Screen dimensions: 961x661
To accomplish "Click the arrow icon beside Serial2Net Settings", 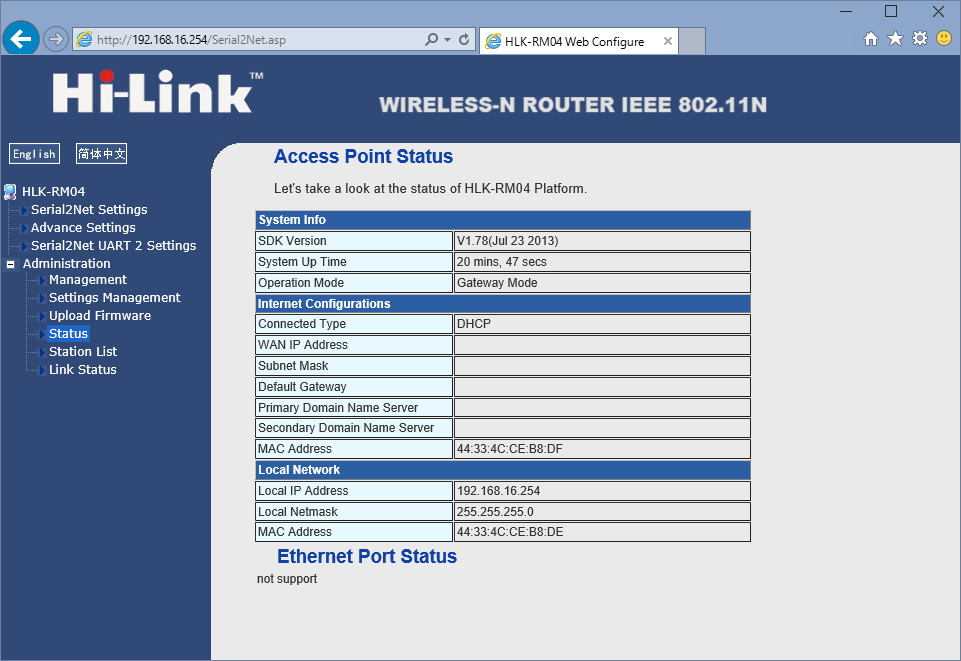I will pos(25,210).
